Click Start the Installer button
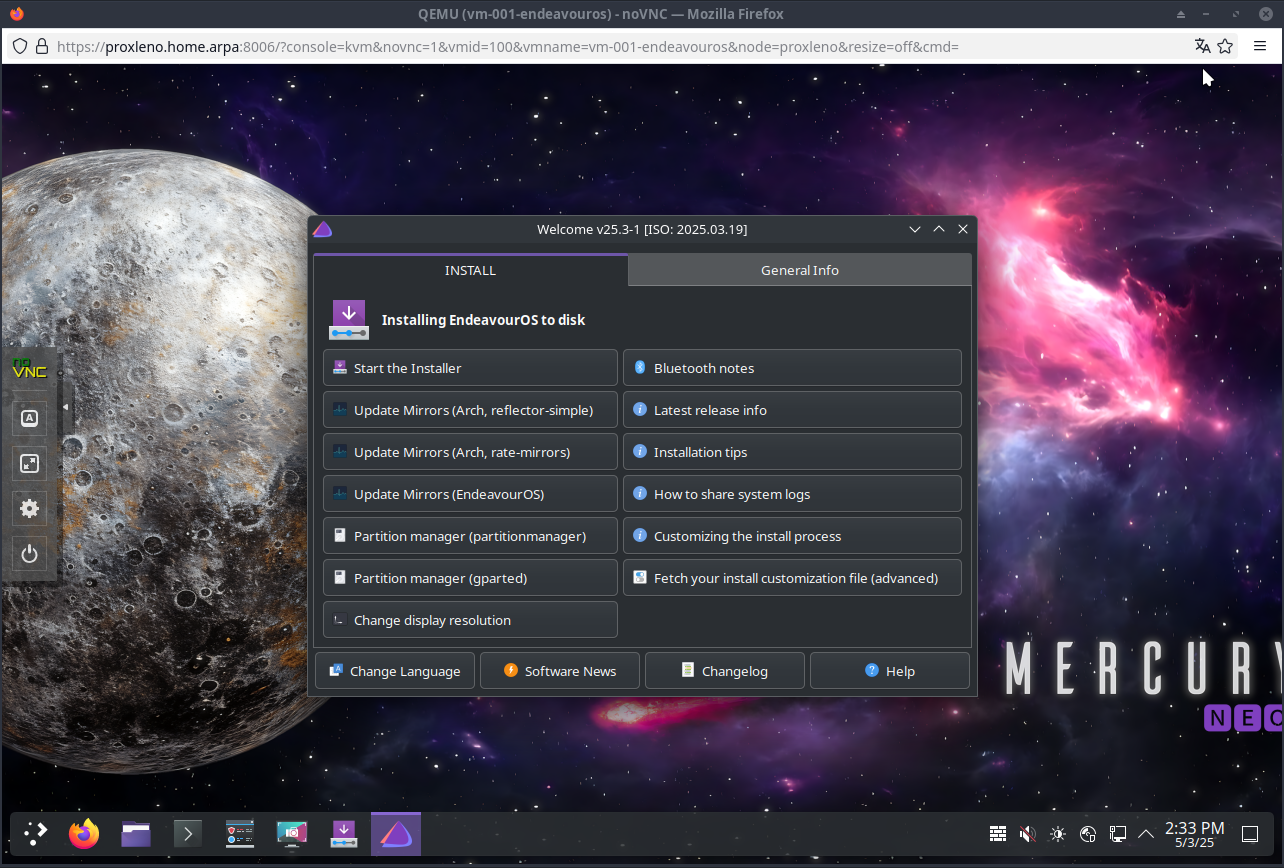Screen dimensions: 1284x868 [470, 368]
